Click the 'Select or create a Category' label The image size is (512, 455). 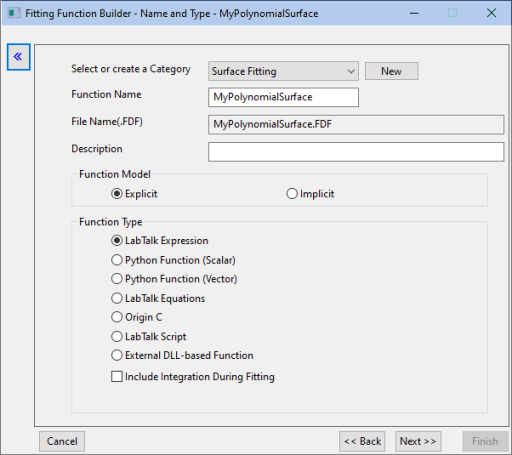point(131,69)
